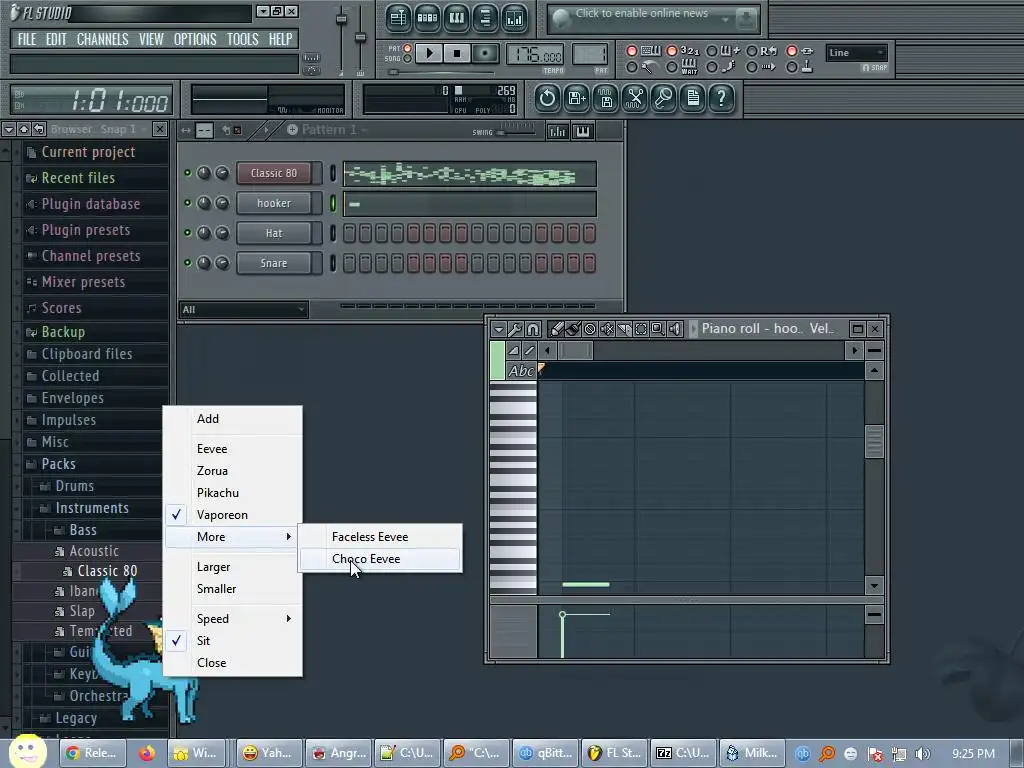Open the All channel filter dropdown
The image size is (1024, 768).
point(243,310)
